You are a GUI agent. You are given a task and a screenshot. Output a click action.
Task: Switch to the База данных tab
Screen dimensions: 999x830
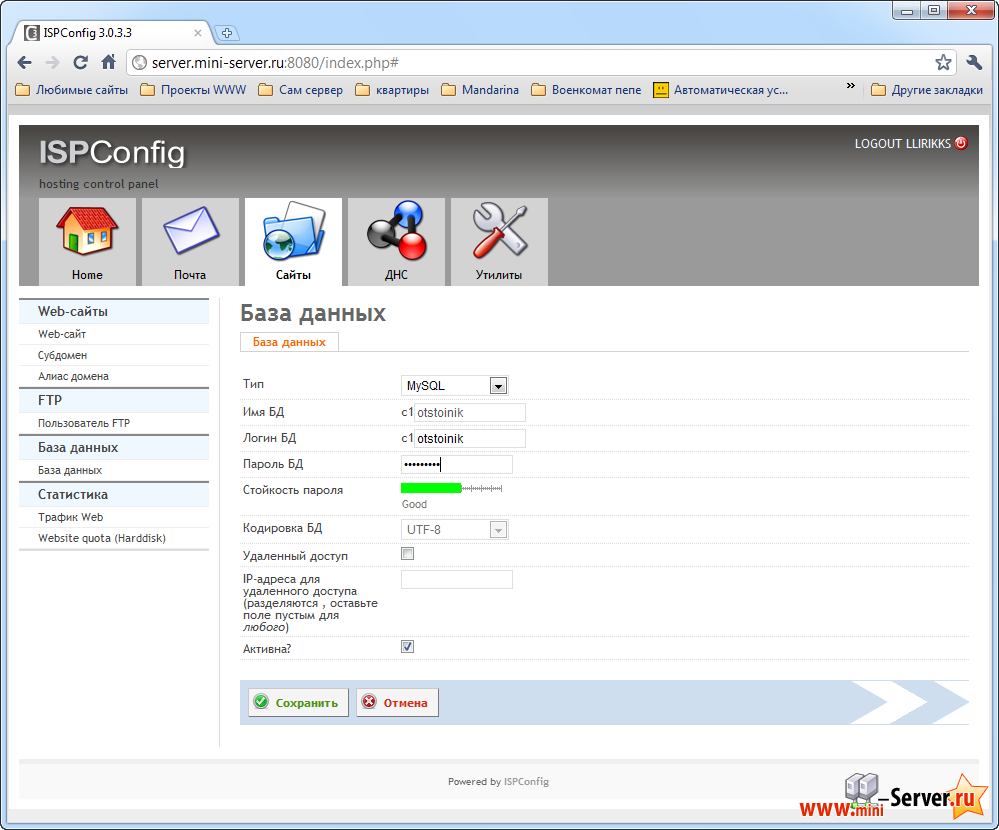[288, 341]
